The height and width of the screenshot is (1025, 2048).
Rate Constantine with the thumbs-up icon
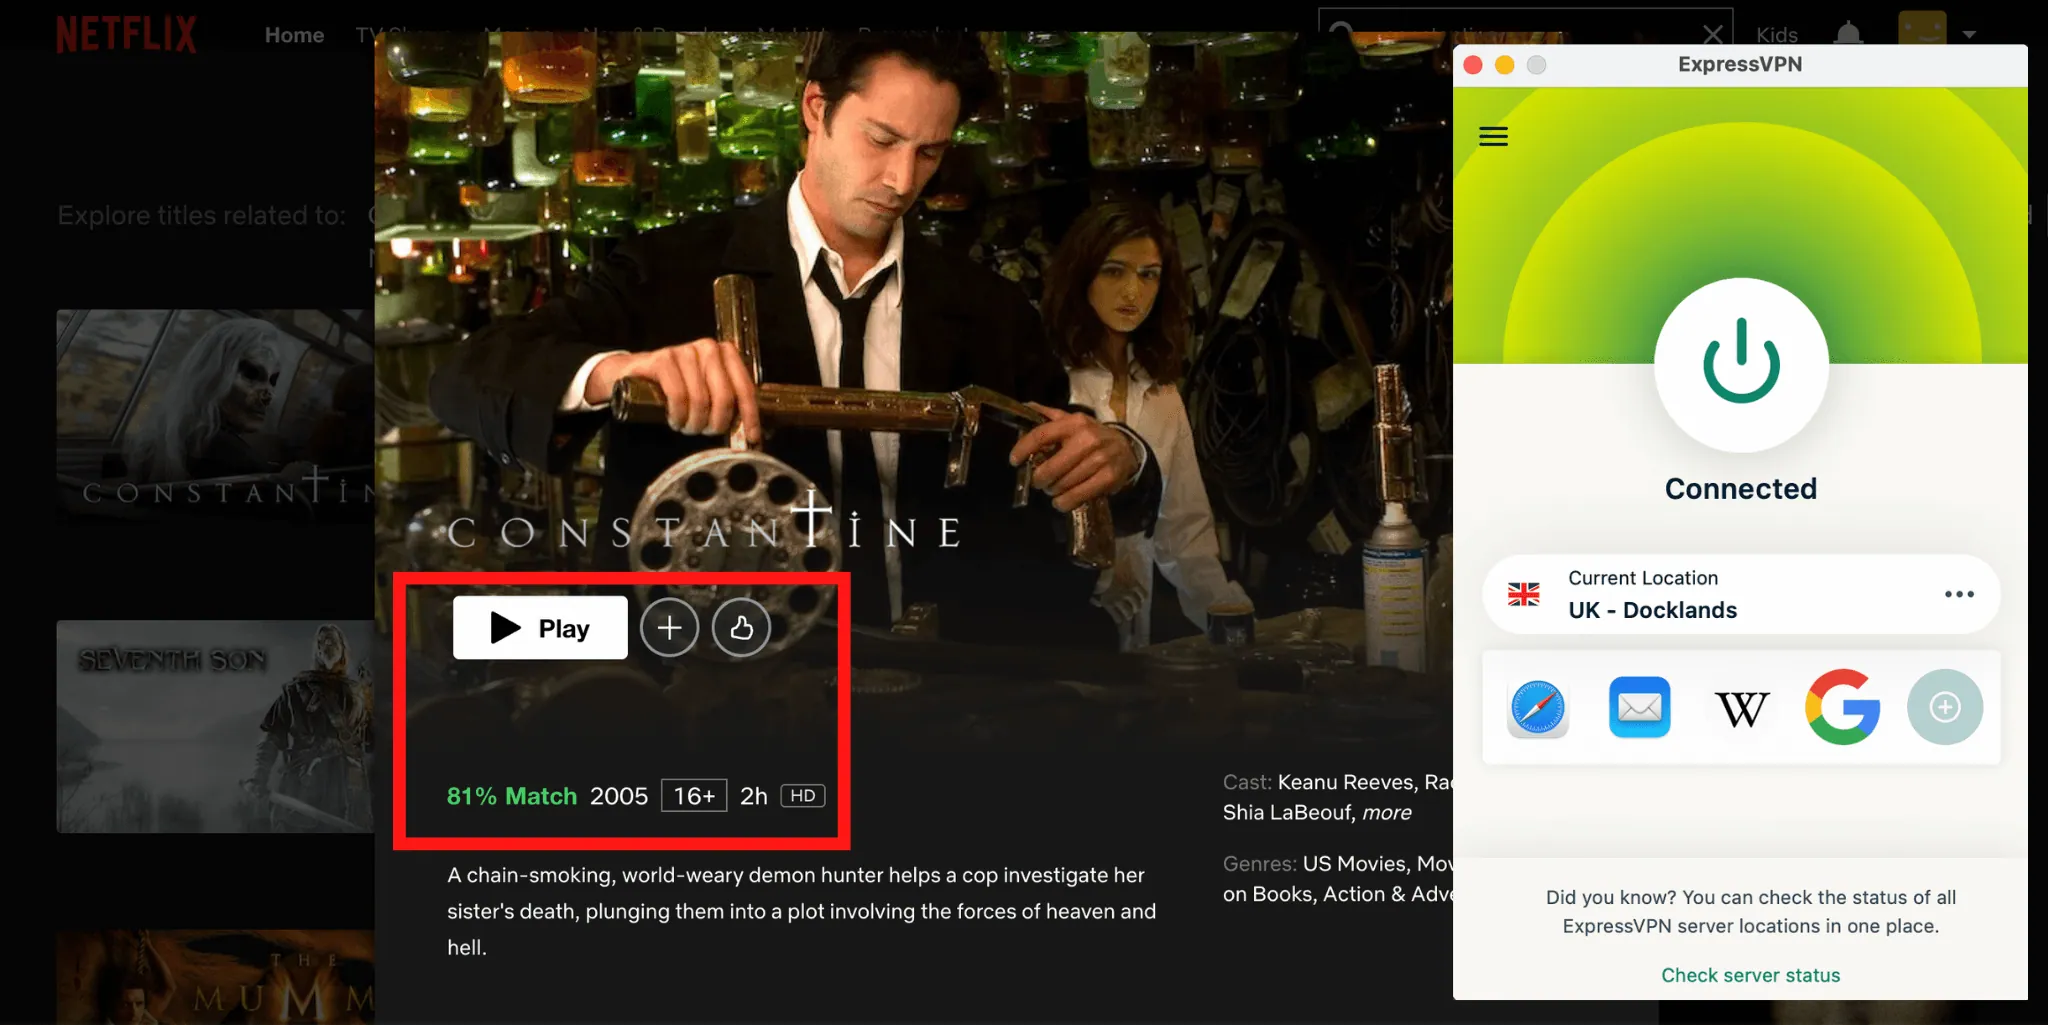point(741,628)
